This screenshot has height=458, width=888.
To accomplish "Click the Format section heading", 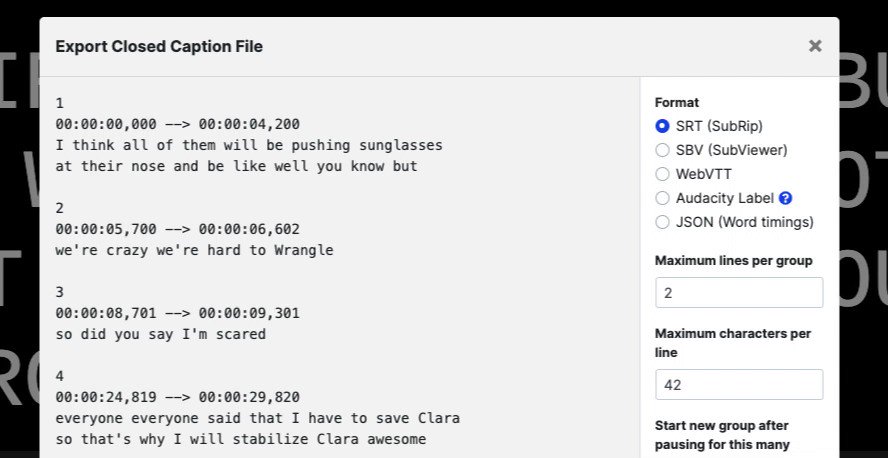I will pos(677,102).
